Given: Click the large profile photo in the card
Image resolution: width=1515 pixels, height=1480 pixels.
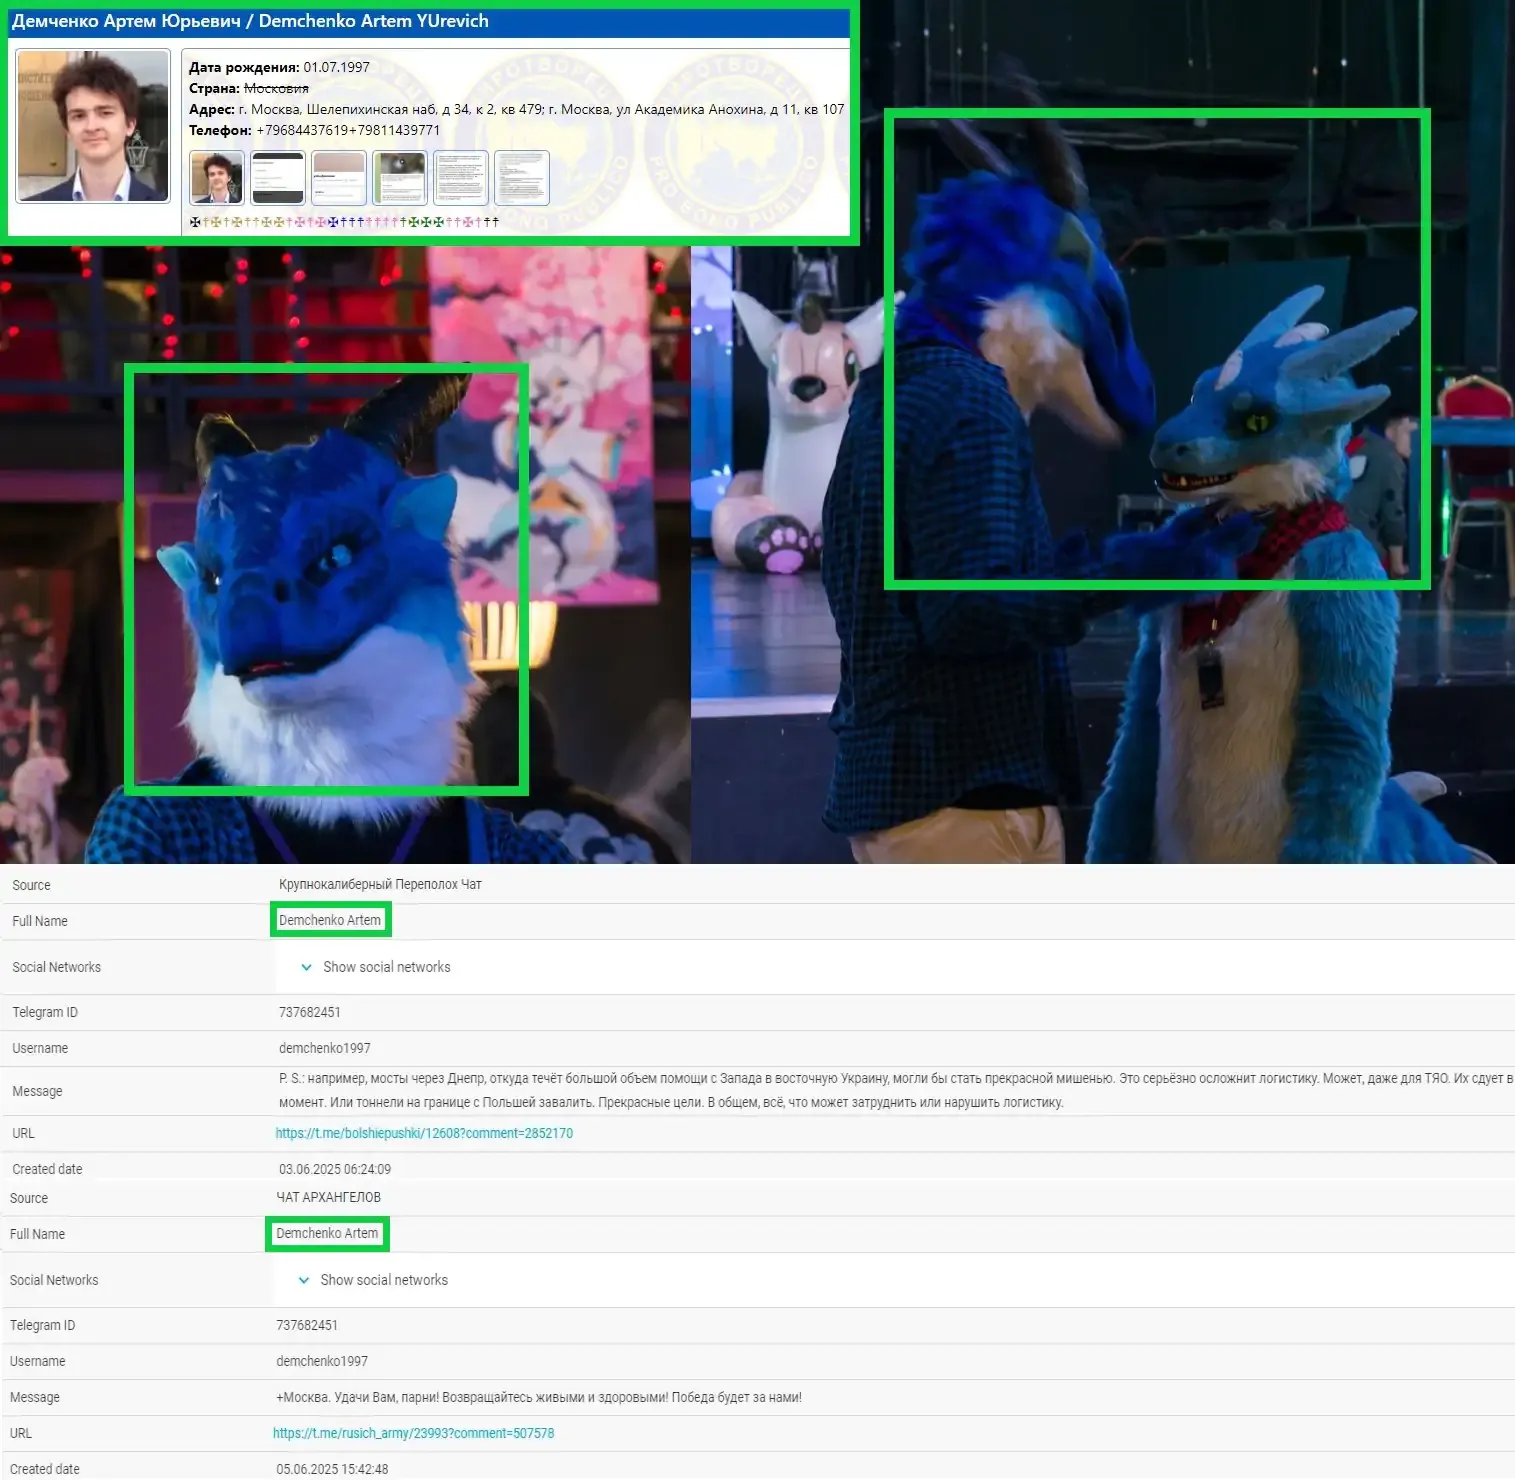Looking at the screenshot, I should coord(93,126).
